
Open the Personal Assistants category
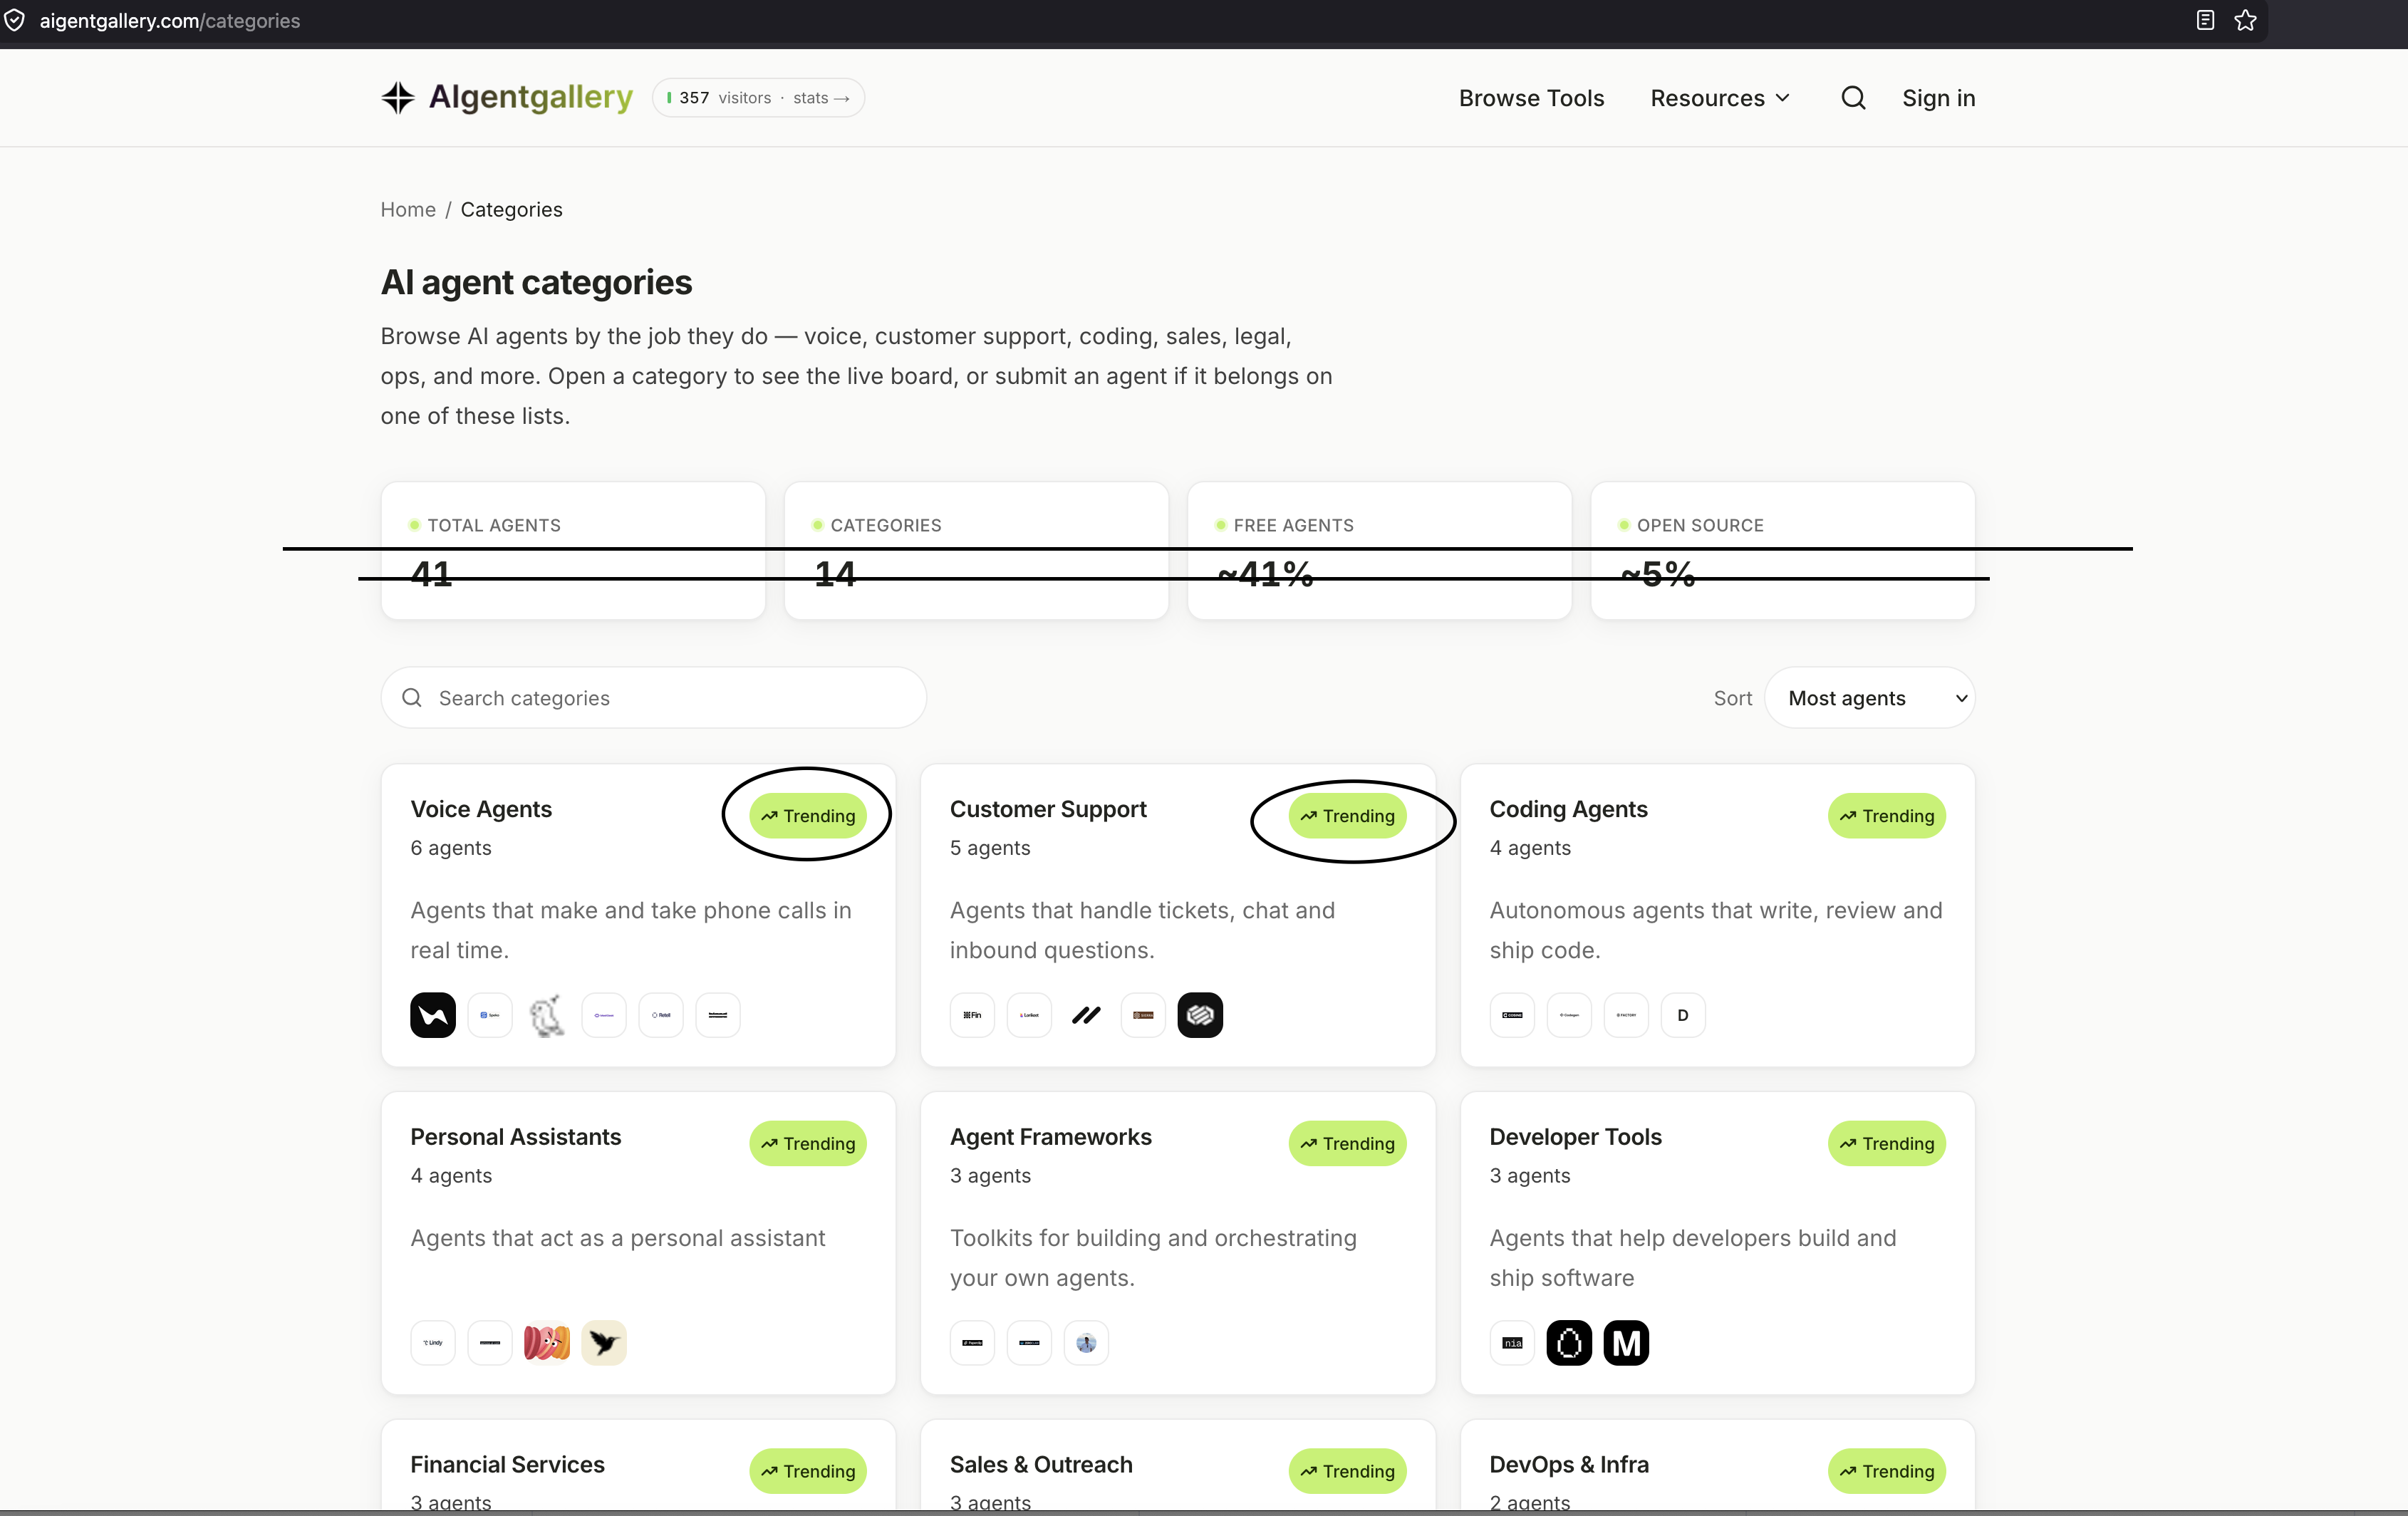pyautogui.click(x=516, y=1137)
